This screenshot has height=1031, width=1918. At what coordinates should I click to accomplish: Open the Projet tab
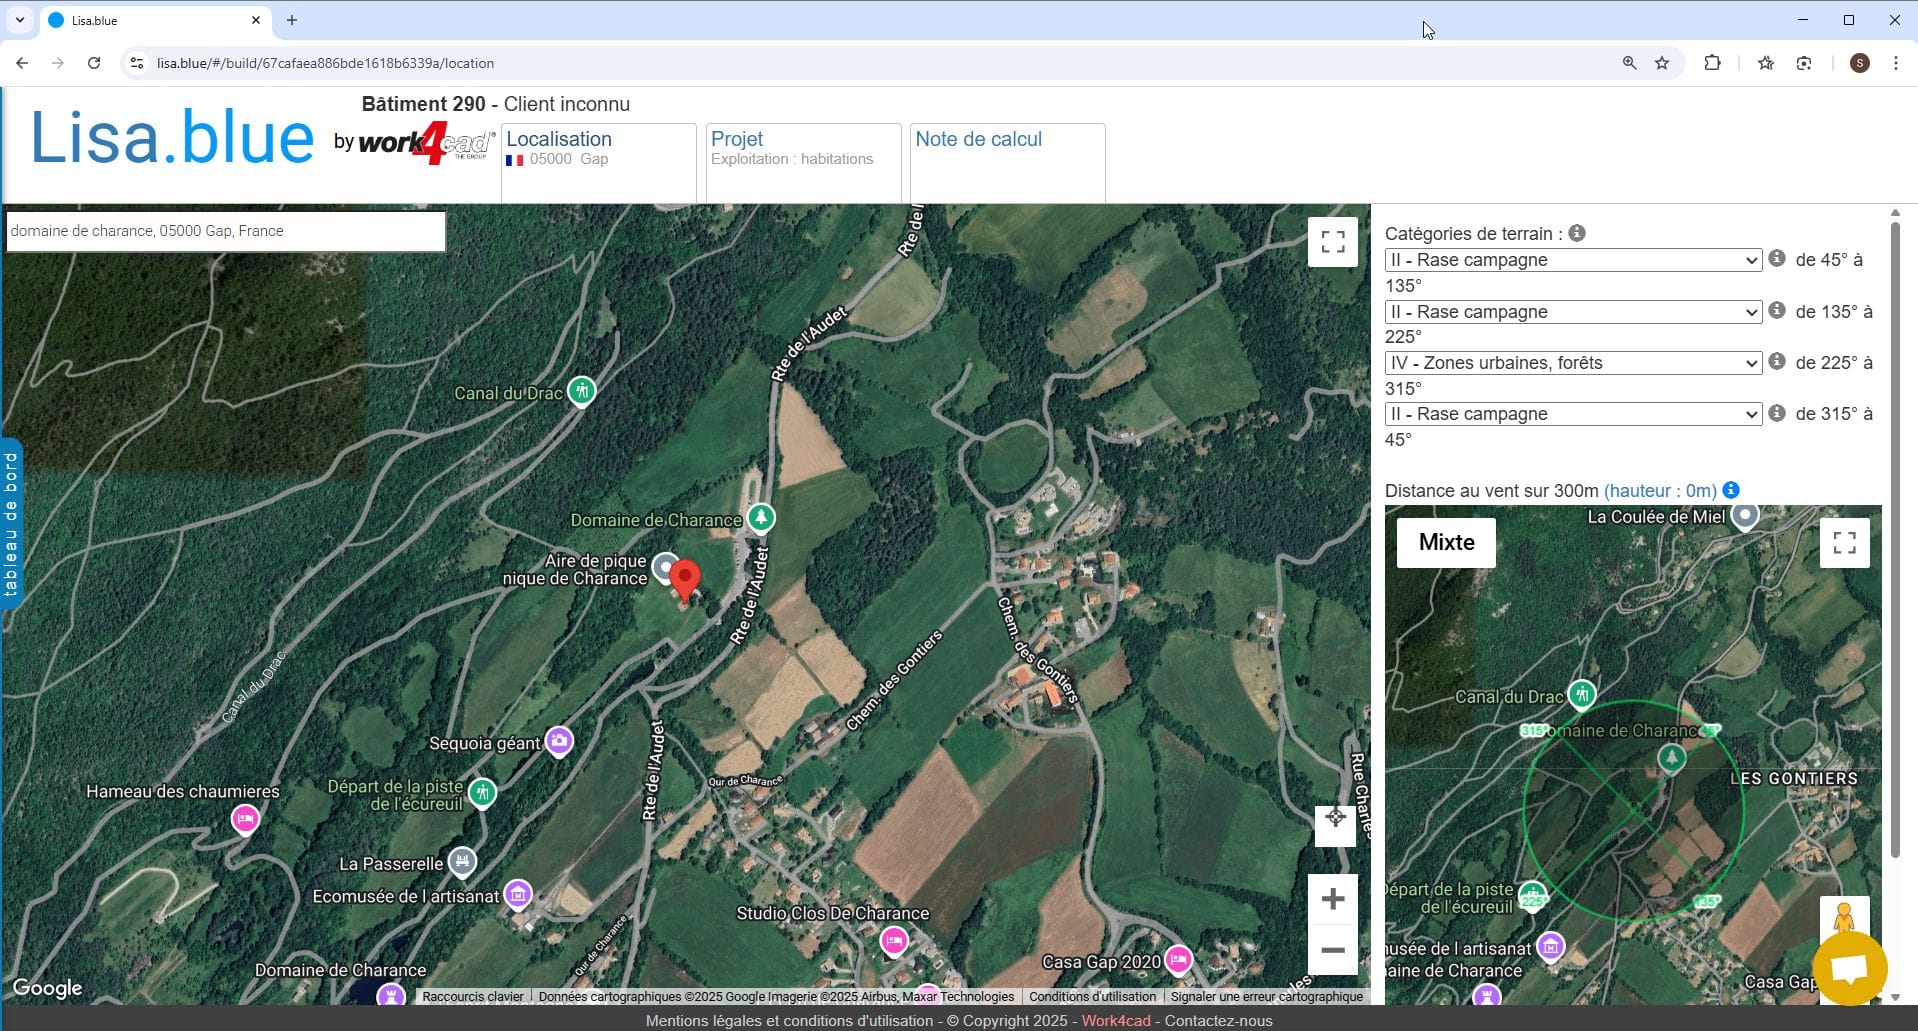point(803,163)
